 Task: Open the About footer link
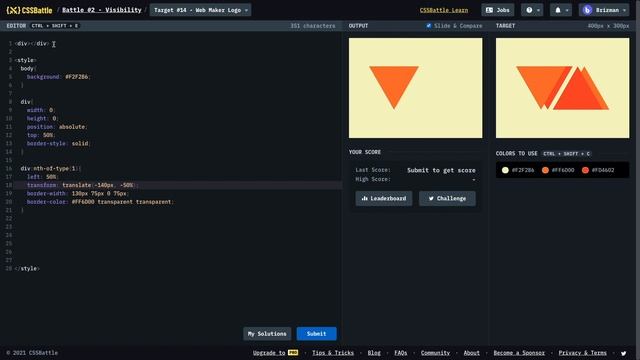click(x=471, y=353)
